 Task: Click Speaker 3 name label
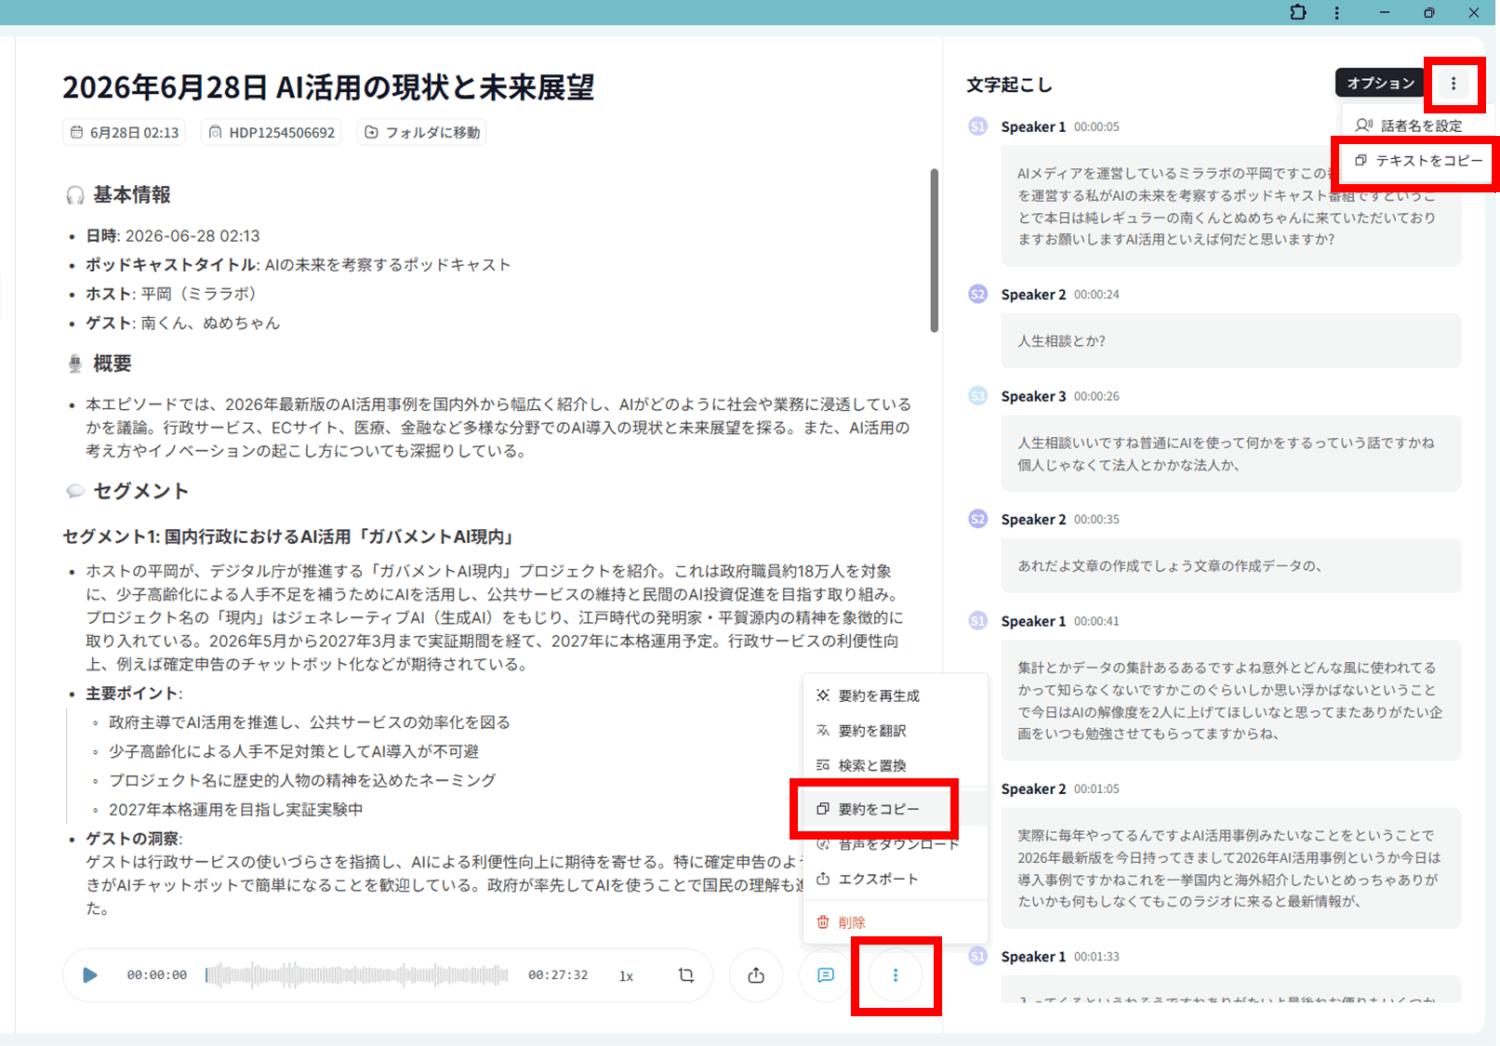(1033, 396)
